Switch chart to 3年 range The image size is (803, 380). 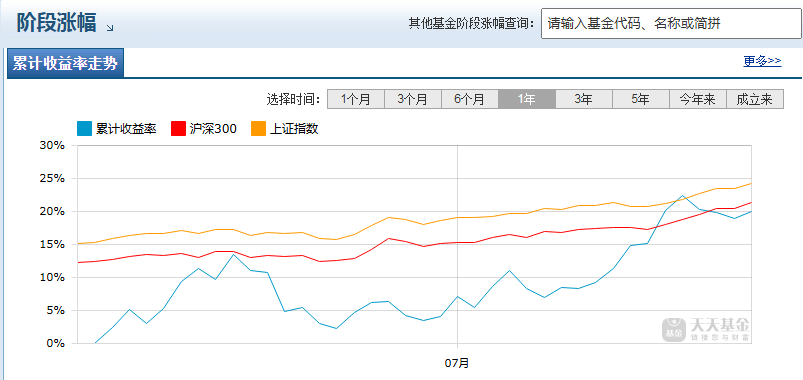click(584, 99)
